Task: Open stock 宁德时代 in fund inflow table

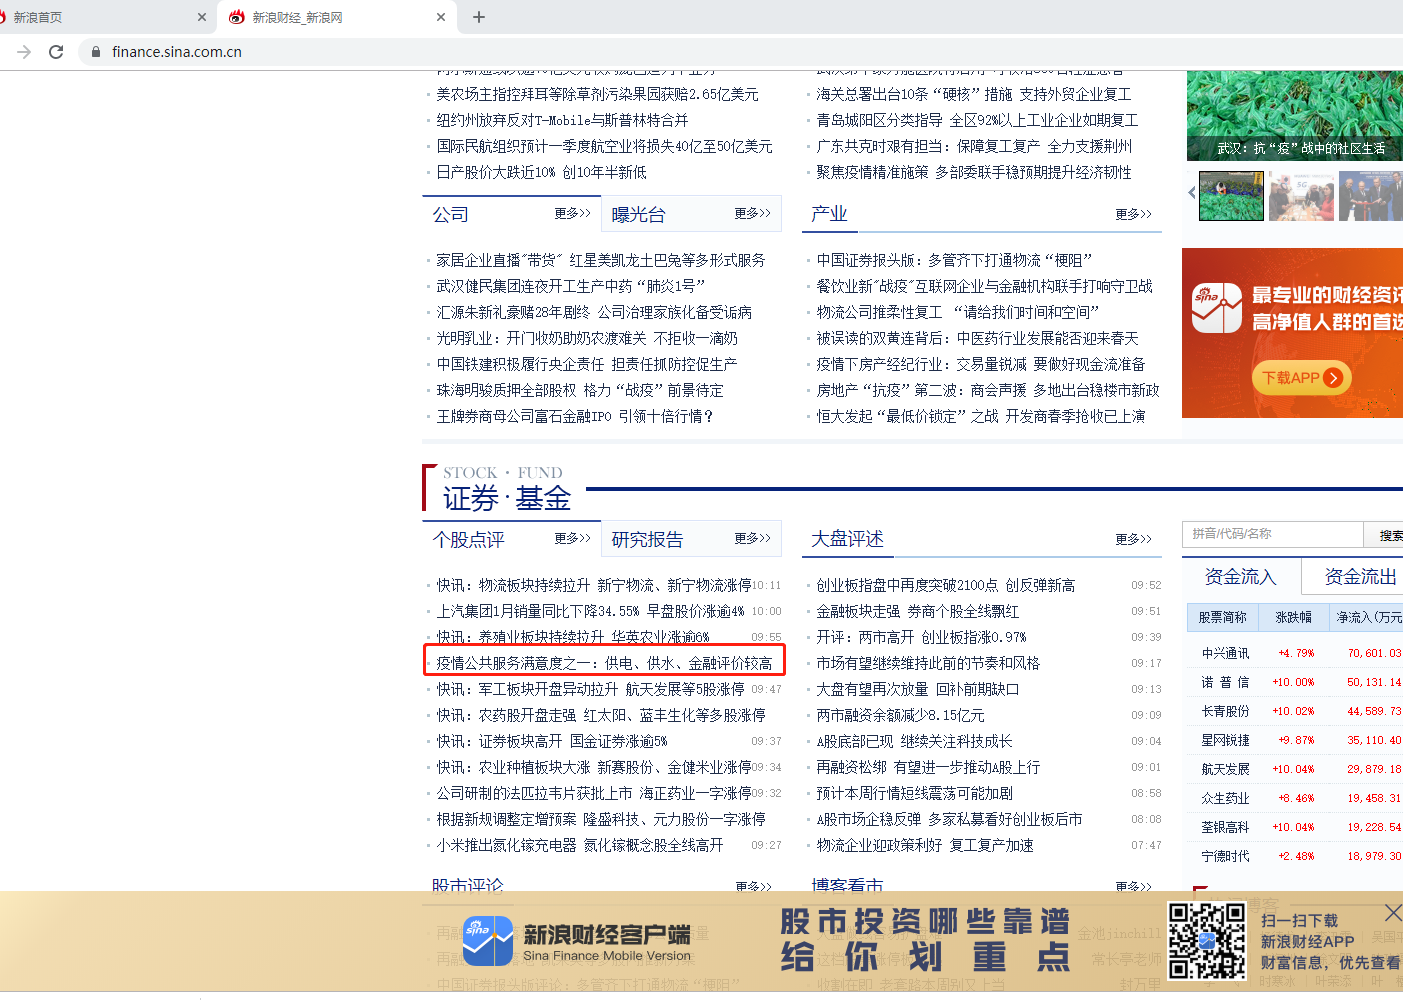Action: point(1225,856)
